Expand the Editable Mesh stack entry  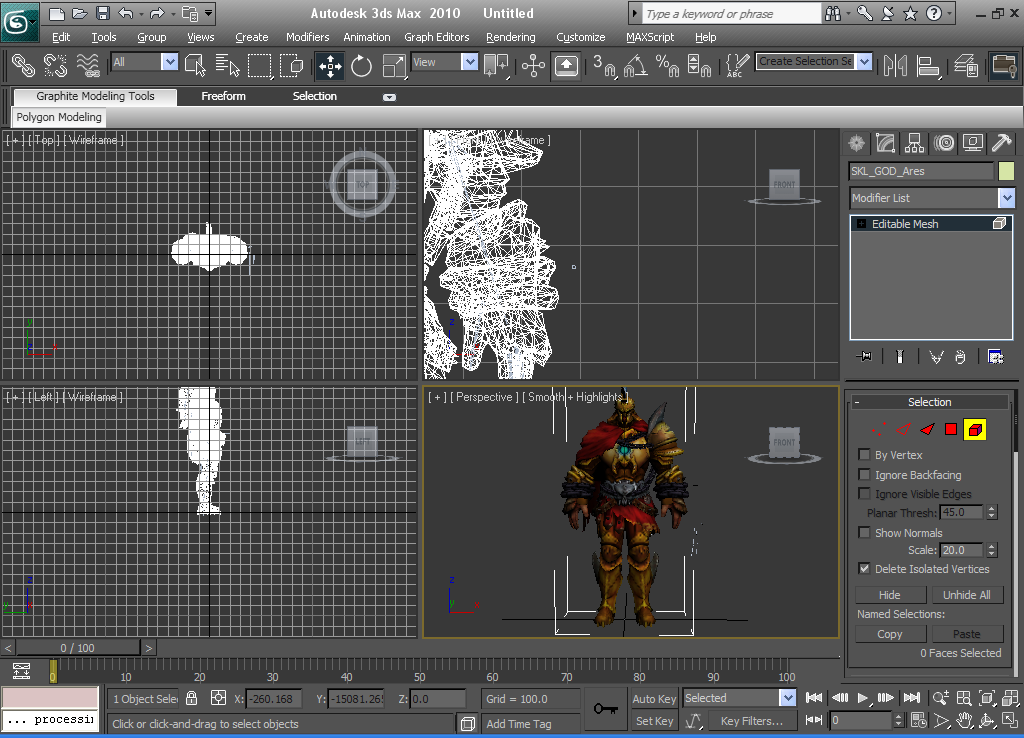click(x=861, y=223)
